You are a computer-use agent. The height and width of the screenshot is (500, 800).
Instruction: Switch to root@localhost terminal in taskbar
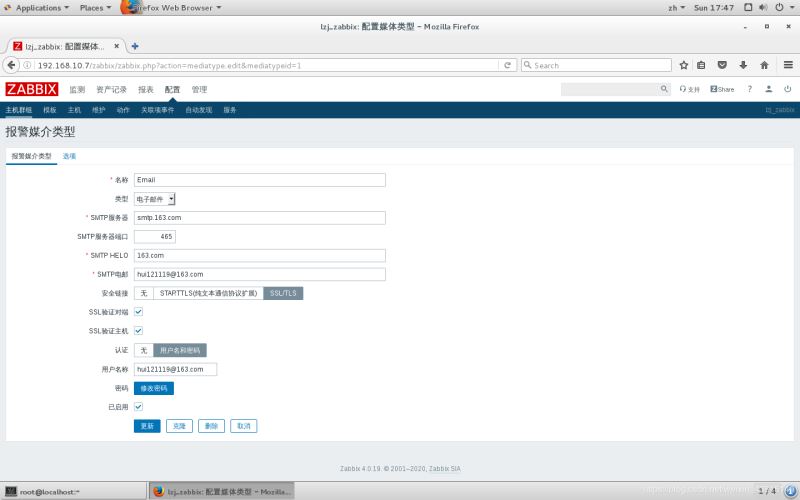pyautogui.click(x=74, y=491)
